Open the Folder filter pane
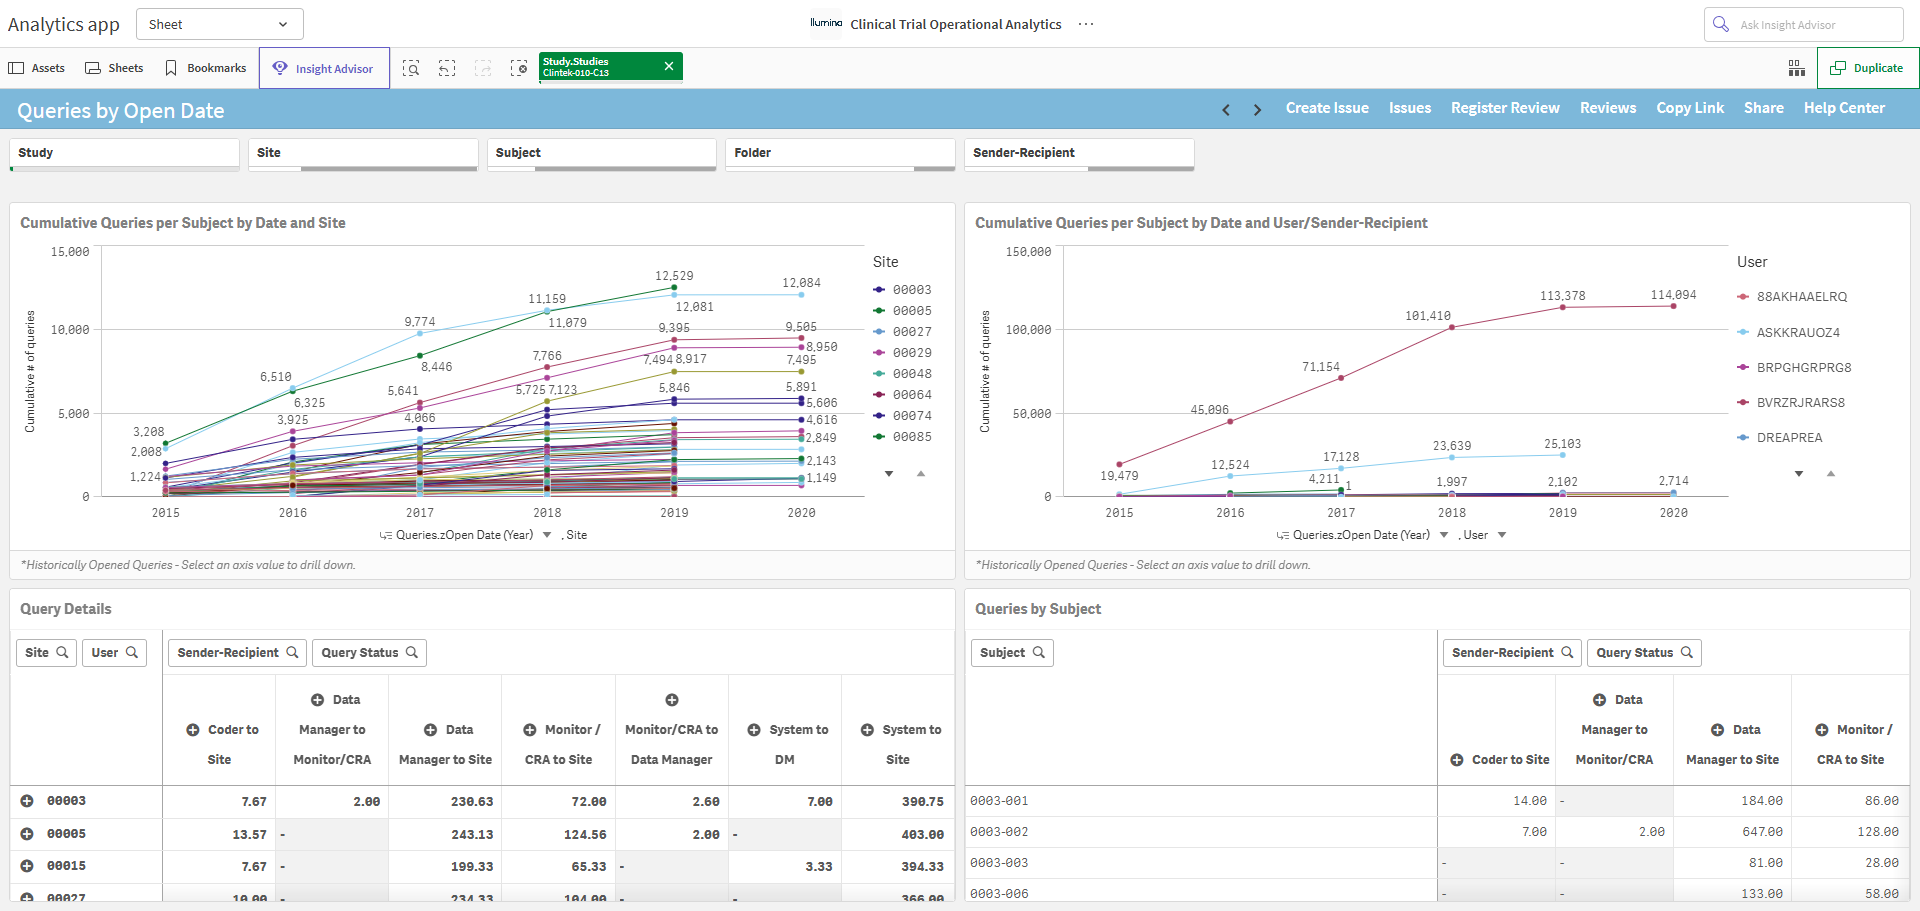Image resolution: width=1920 pixels, height=911 pixels. pos(840,153)
